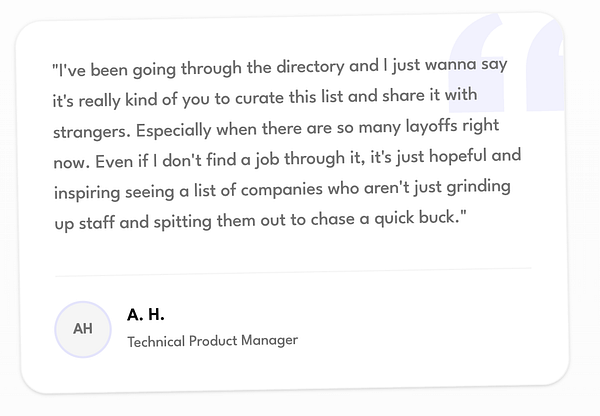Click the word 'Especially' in the quote
This screenshot has height=416, width=600.
173,130
